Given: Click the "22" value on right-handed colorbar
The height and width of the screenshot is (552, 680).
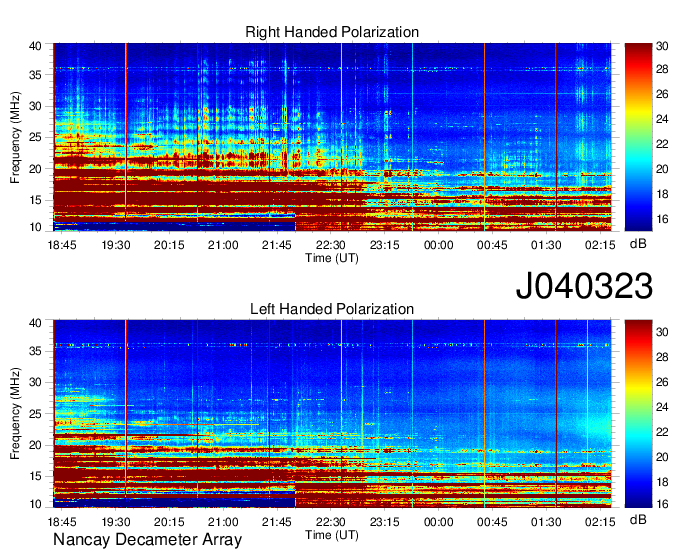Looking at the screenshot, I should tap(662, 144).
